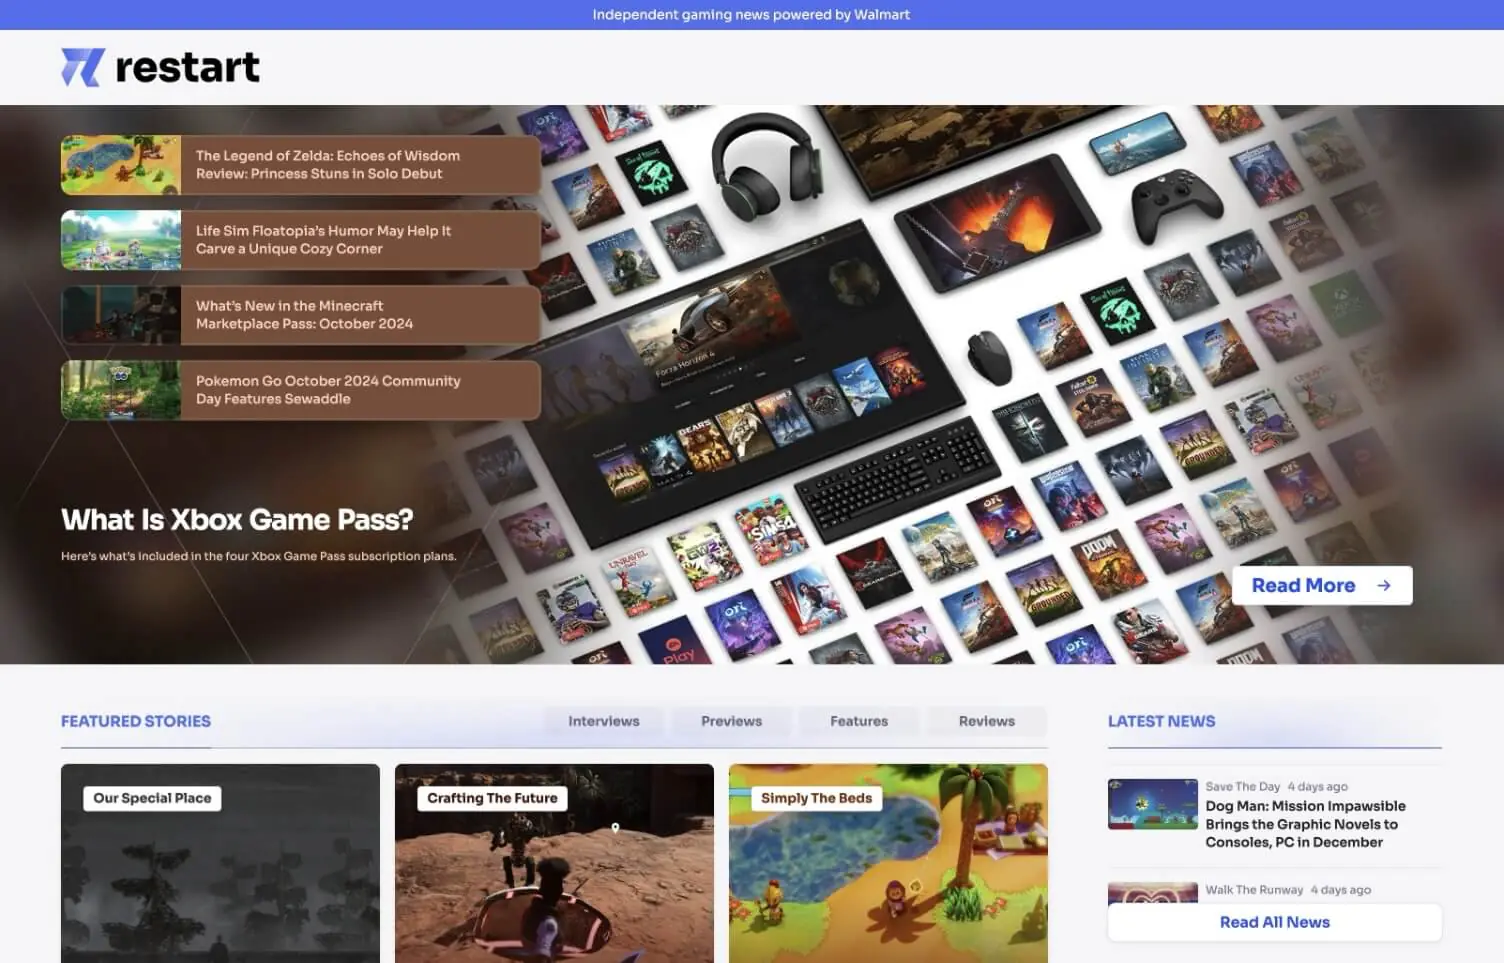
Task: Click the arrow icon in Read More
Action: pos(1383,585)
